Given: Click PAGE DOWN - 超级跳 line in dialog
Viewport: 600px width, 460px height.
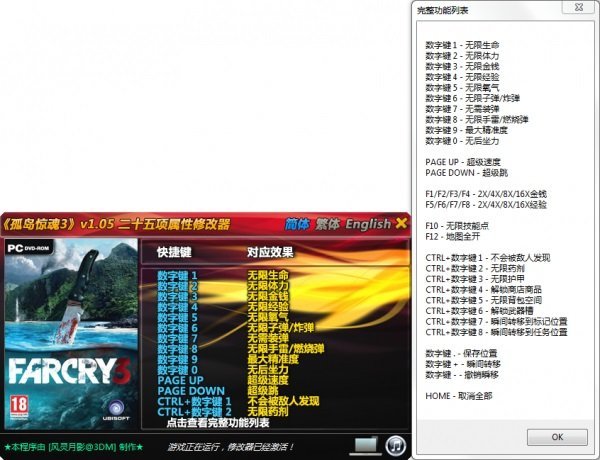Looking at the screenshot, I should coord(467,173).
